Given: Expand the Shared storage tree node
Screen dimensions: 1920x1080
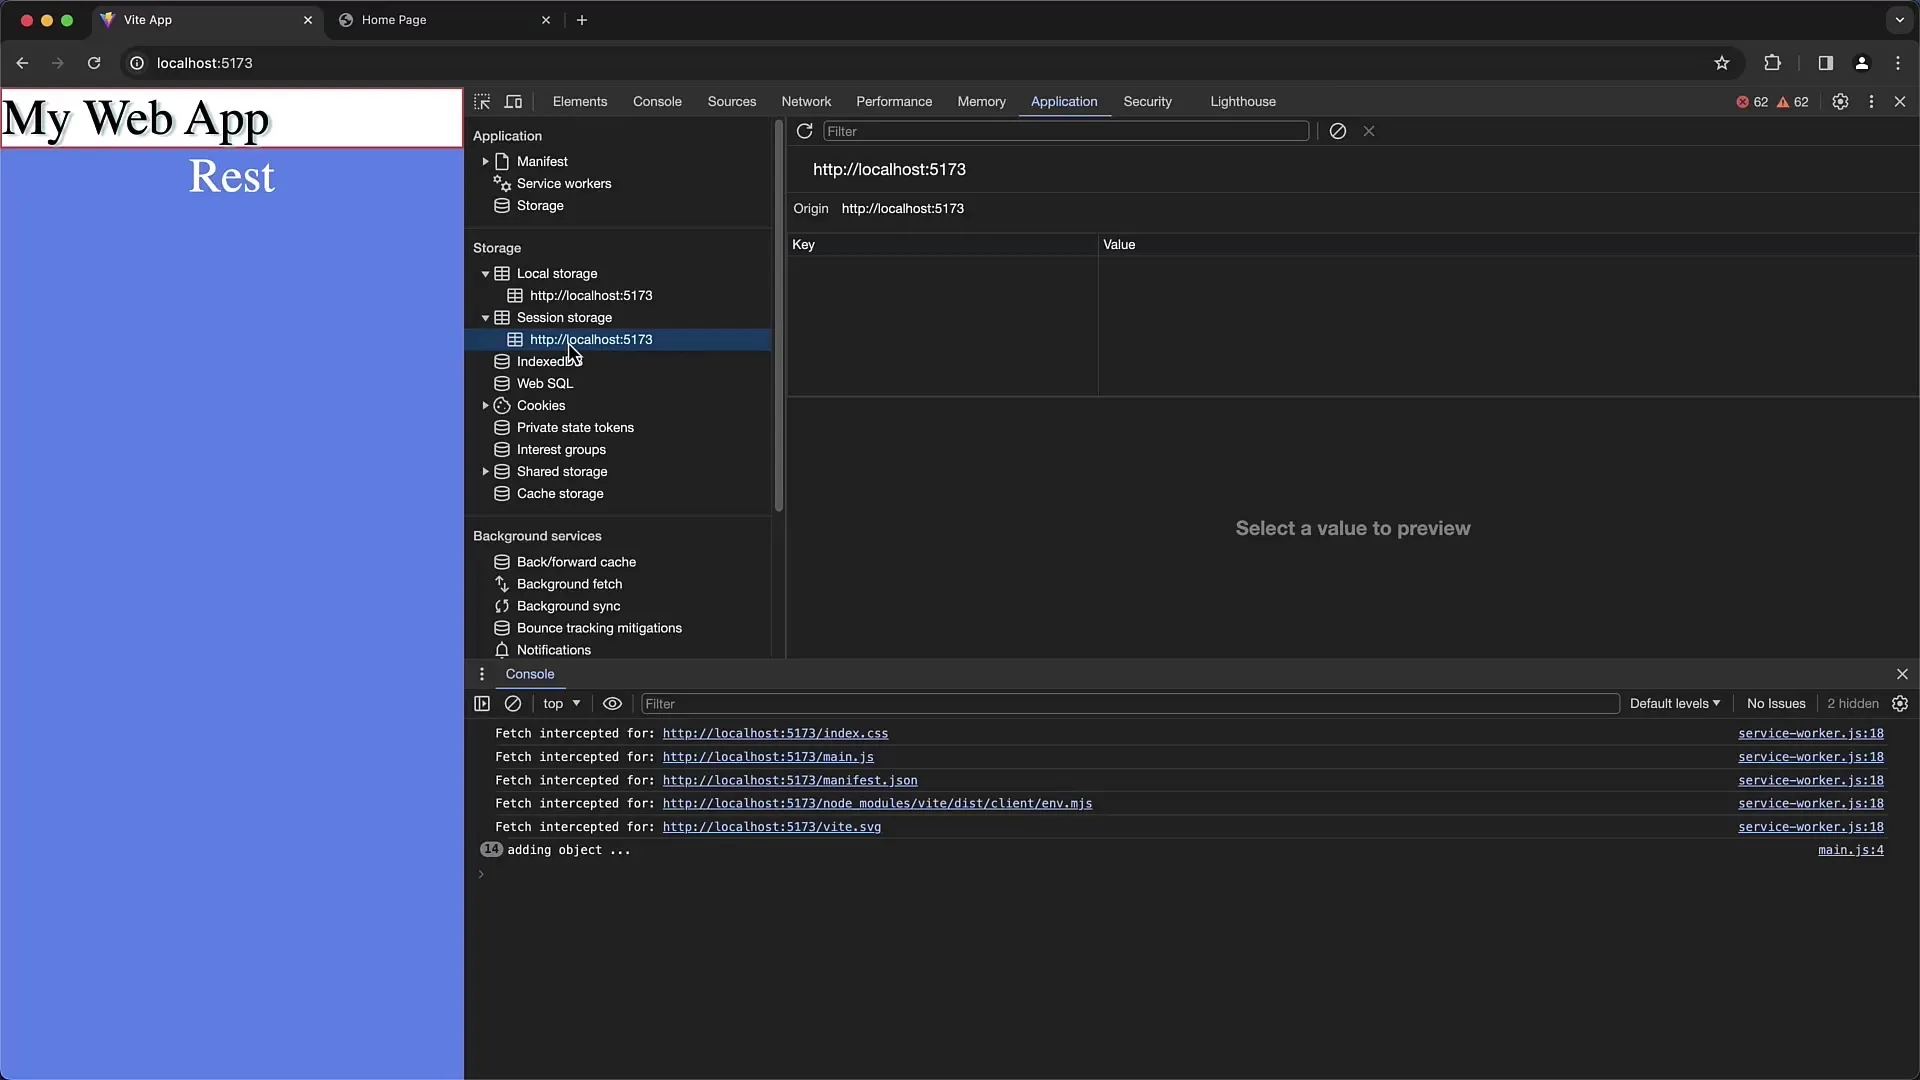Looking at the screenshot, I should tap(486, 472).
